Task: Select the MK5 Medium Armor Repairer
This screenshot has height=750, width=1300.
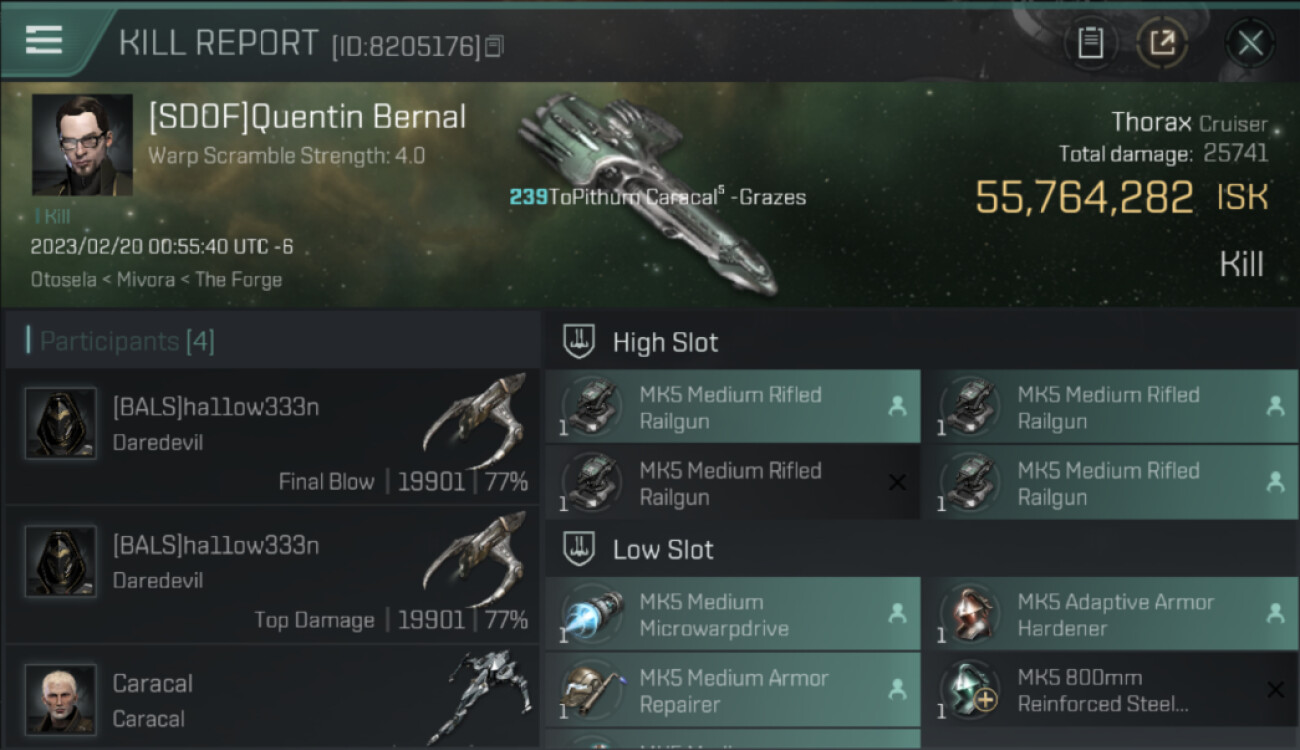Action: [x=732, y=691]
